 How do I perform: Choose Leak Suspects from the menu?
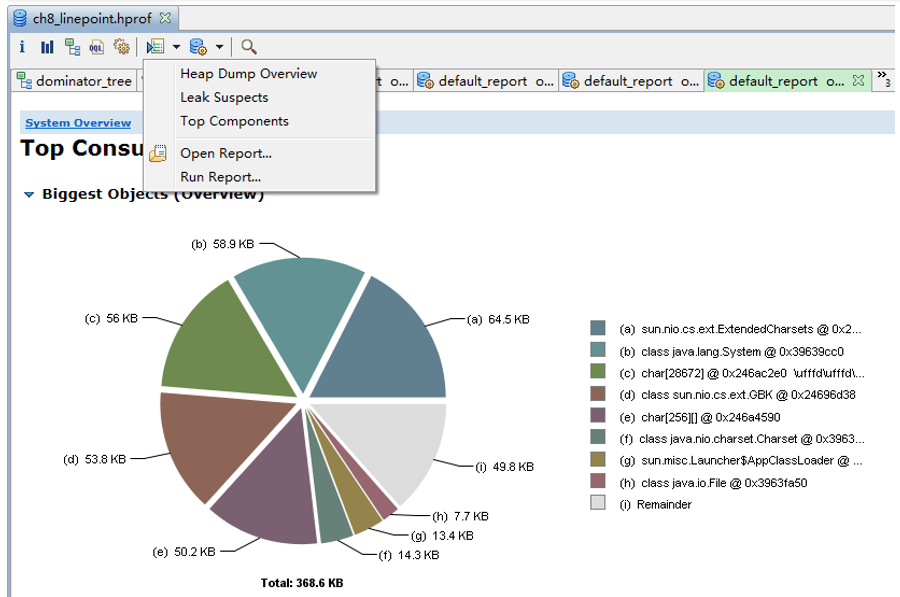pyautogui.click(x=224, y=97)
